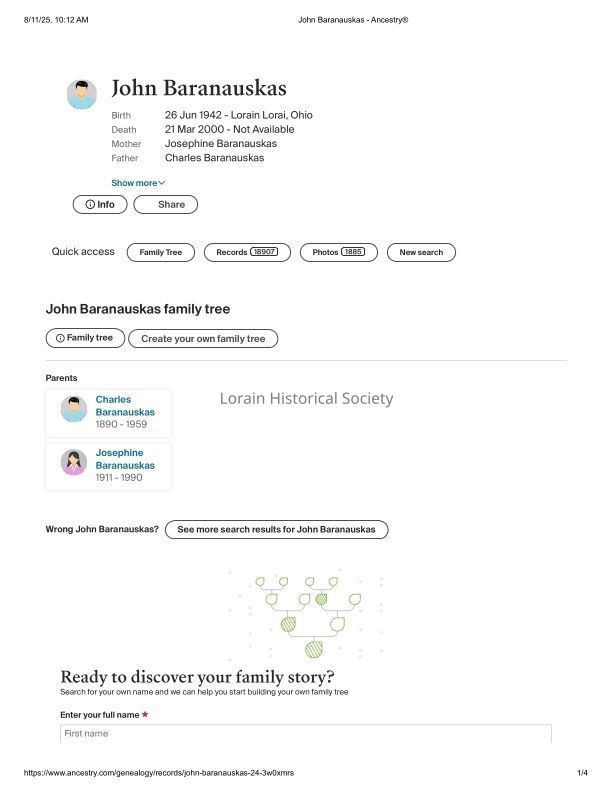Click John Baranauskas profile avatar icon
The width and height of the screenshot is (612, 792).
click(x=82, y=95)
